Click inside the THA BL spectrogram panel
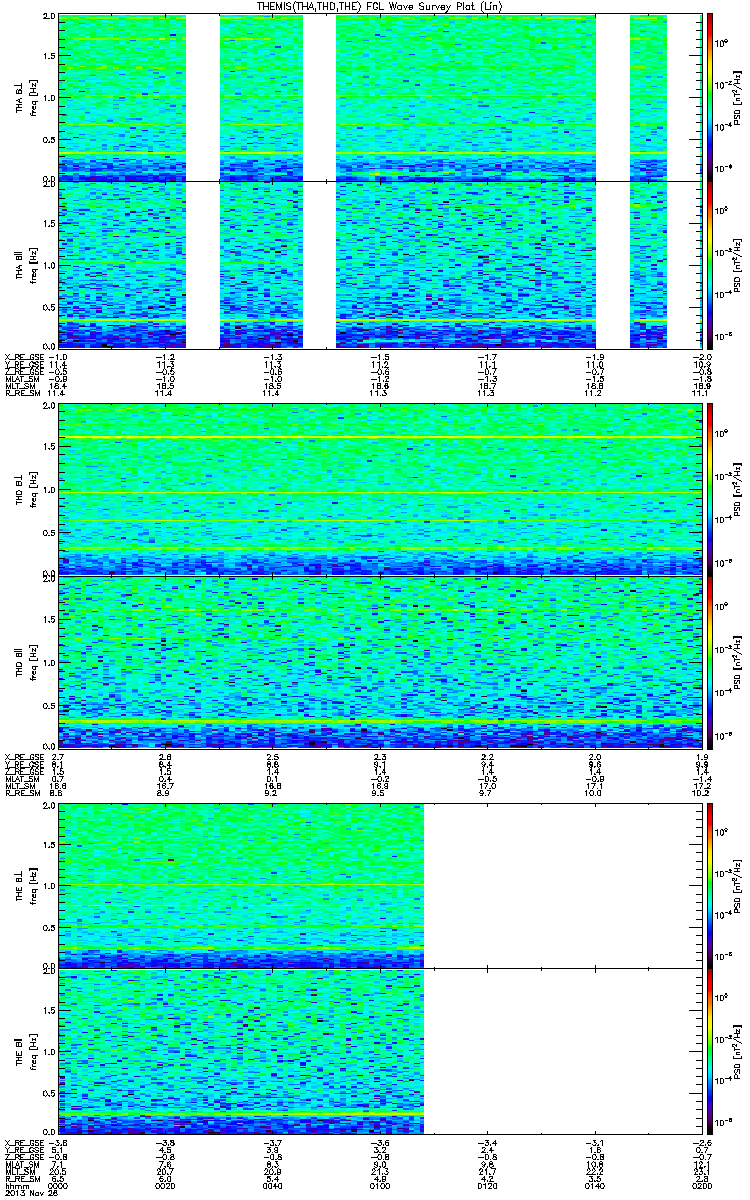The image size is (750, 1200). pos(378,98)
